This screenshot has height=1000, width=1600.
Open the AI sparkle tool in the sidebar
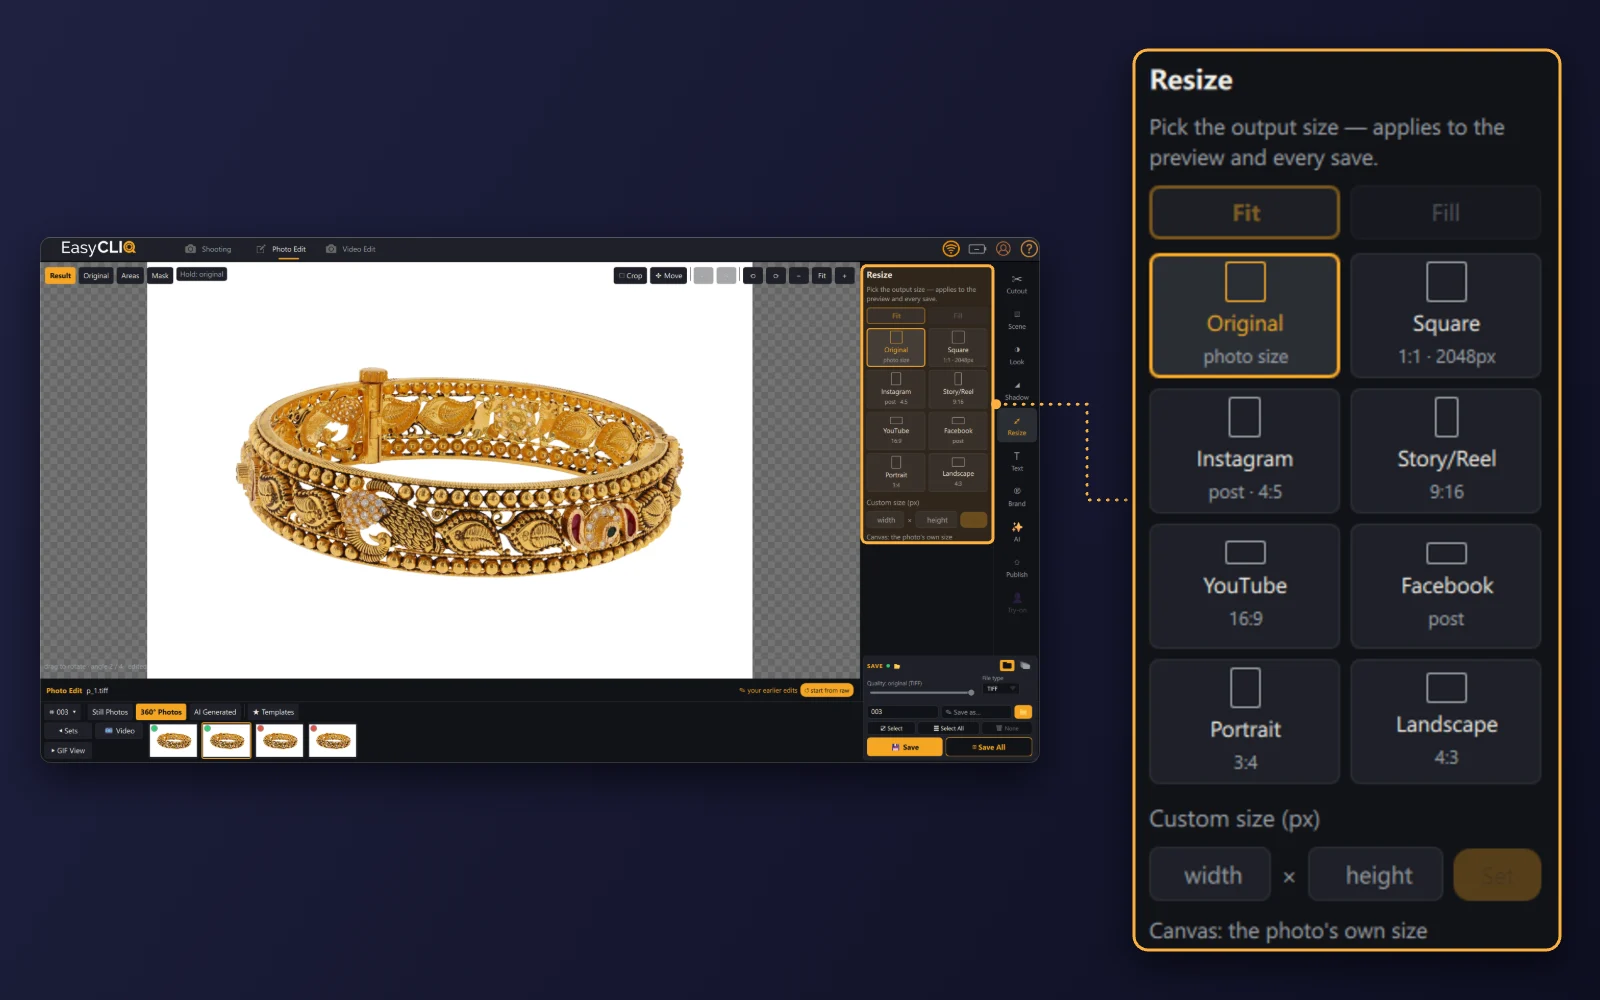pos(1017,531)
